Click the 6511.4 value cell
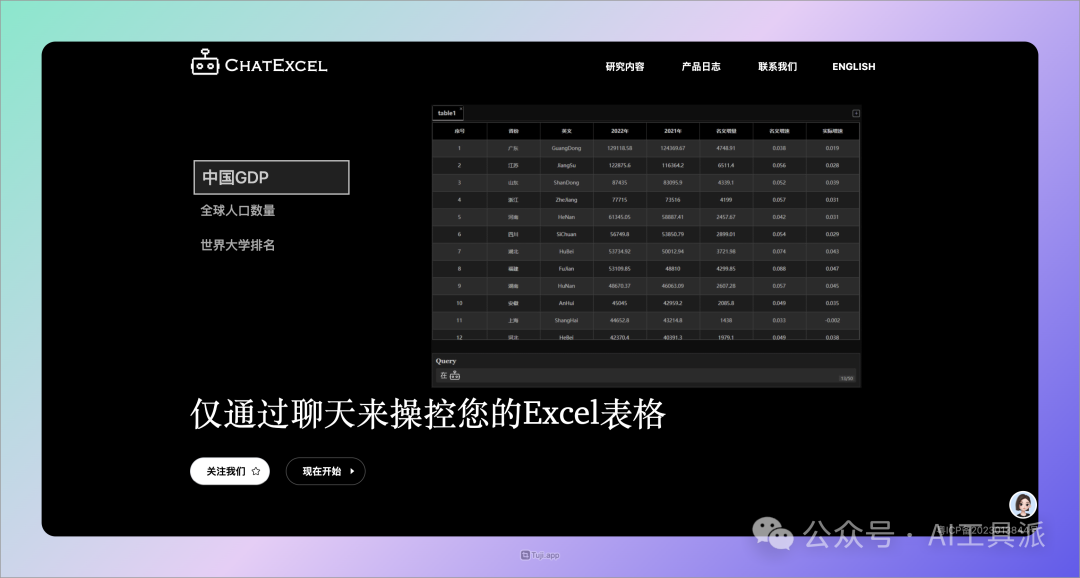Image resolution: width=1080 pixels, height=578 pixels. (x=726, y=165)
